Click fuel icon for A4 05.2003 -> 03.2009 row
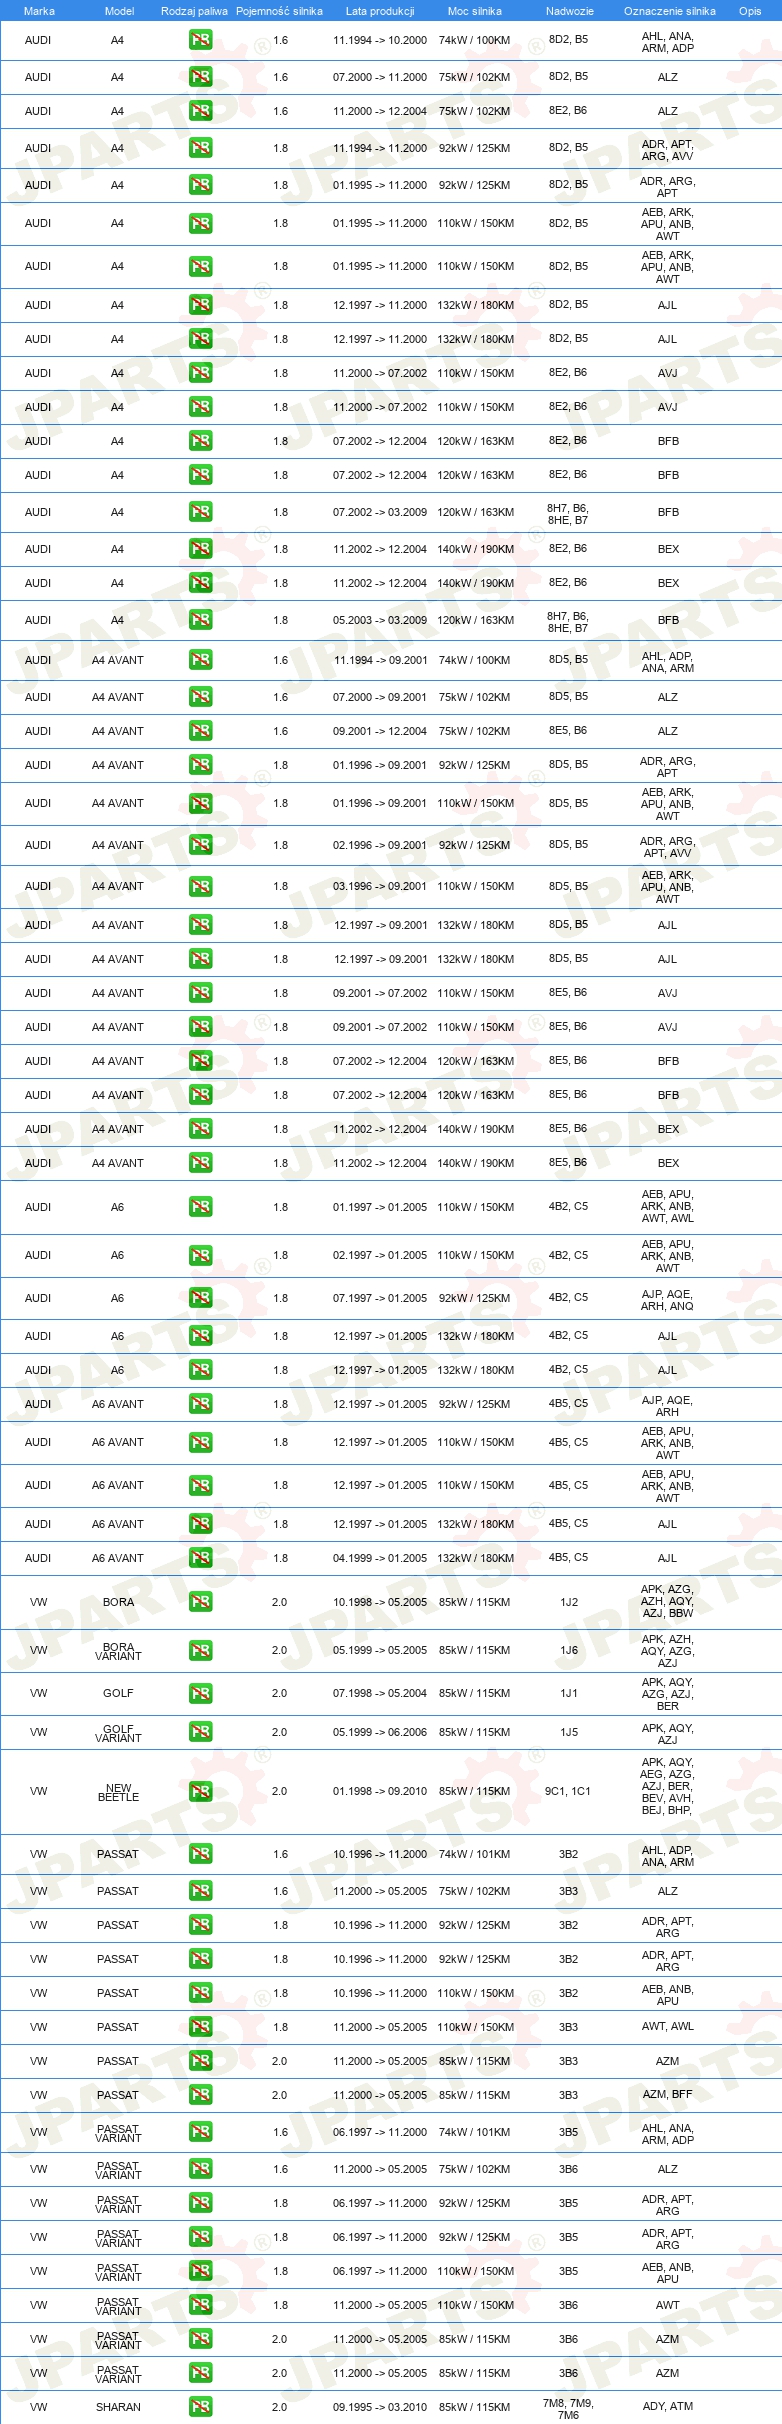This screenshot has height=2424, width=782. [x=200, y=620]
